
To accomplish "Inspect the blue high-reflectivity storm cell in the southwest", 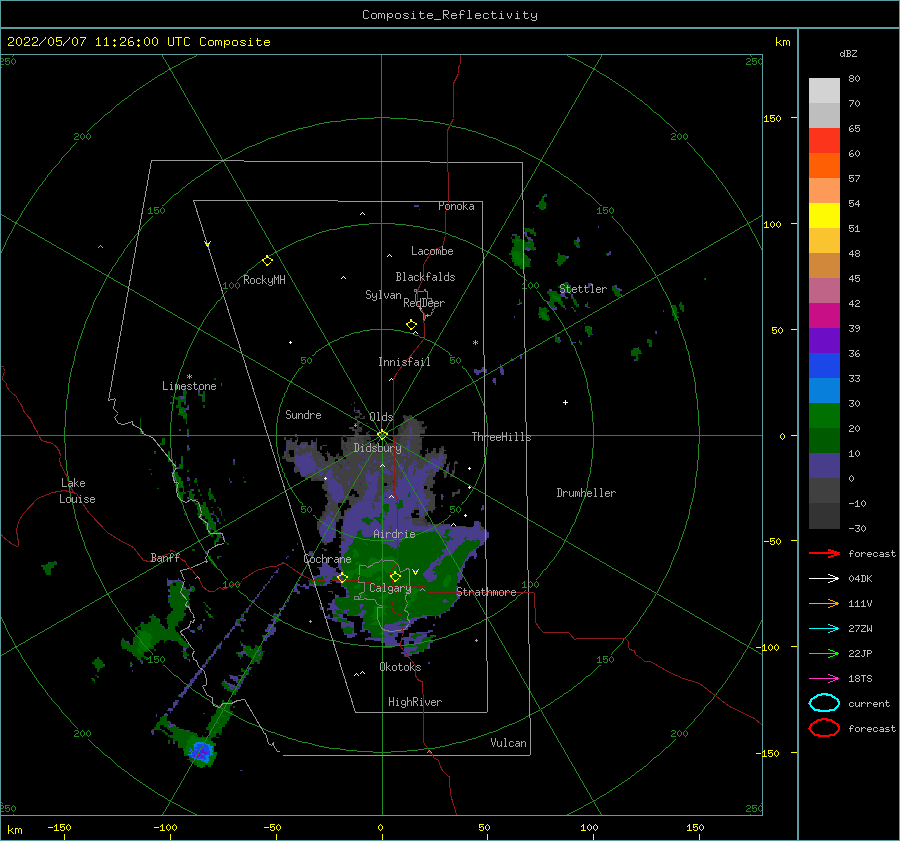I will 201,751.
